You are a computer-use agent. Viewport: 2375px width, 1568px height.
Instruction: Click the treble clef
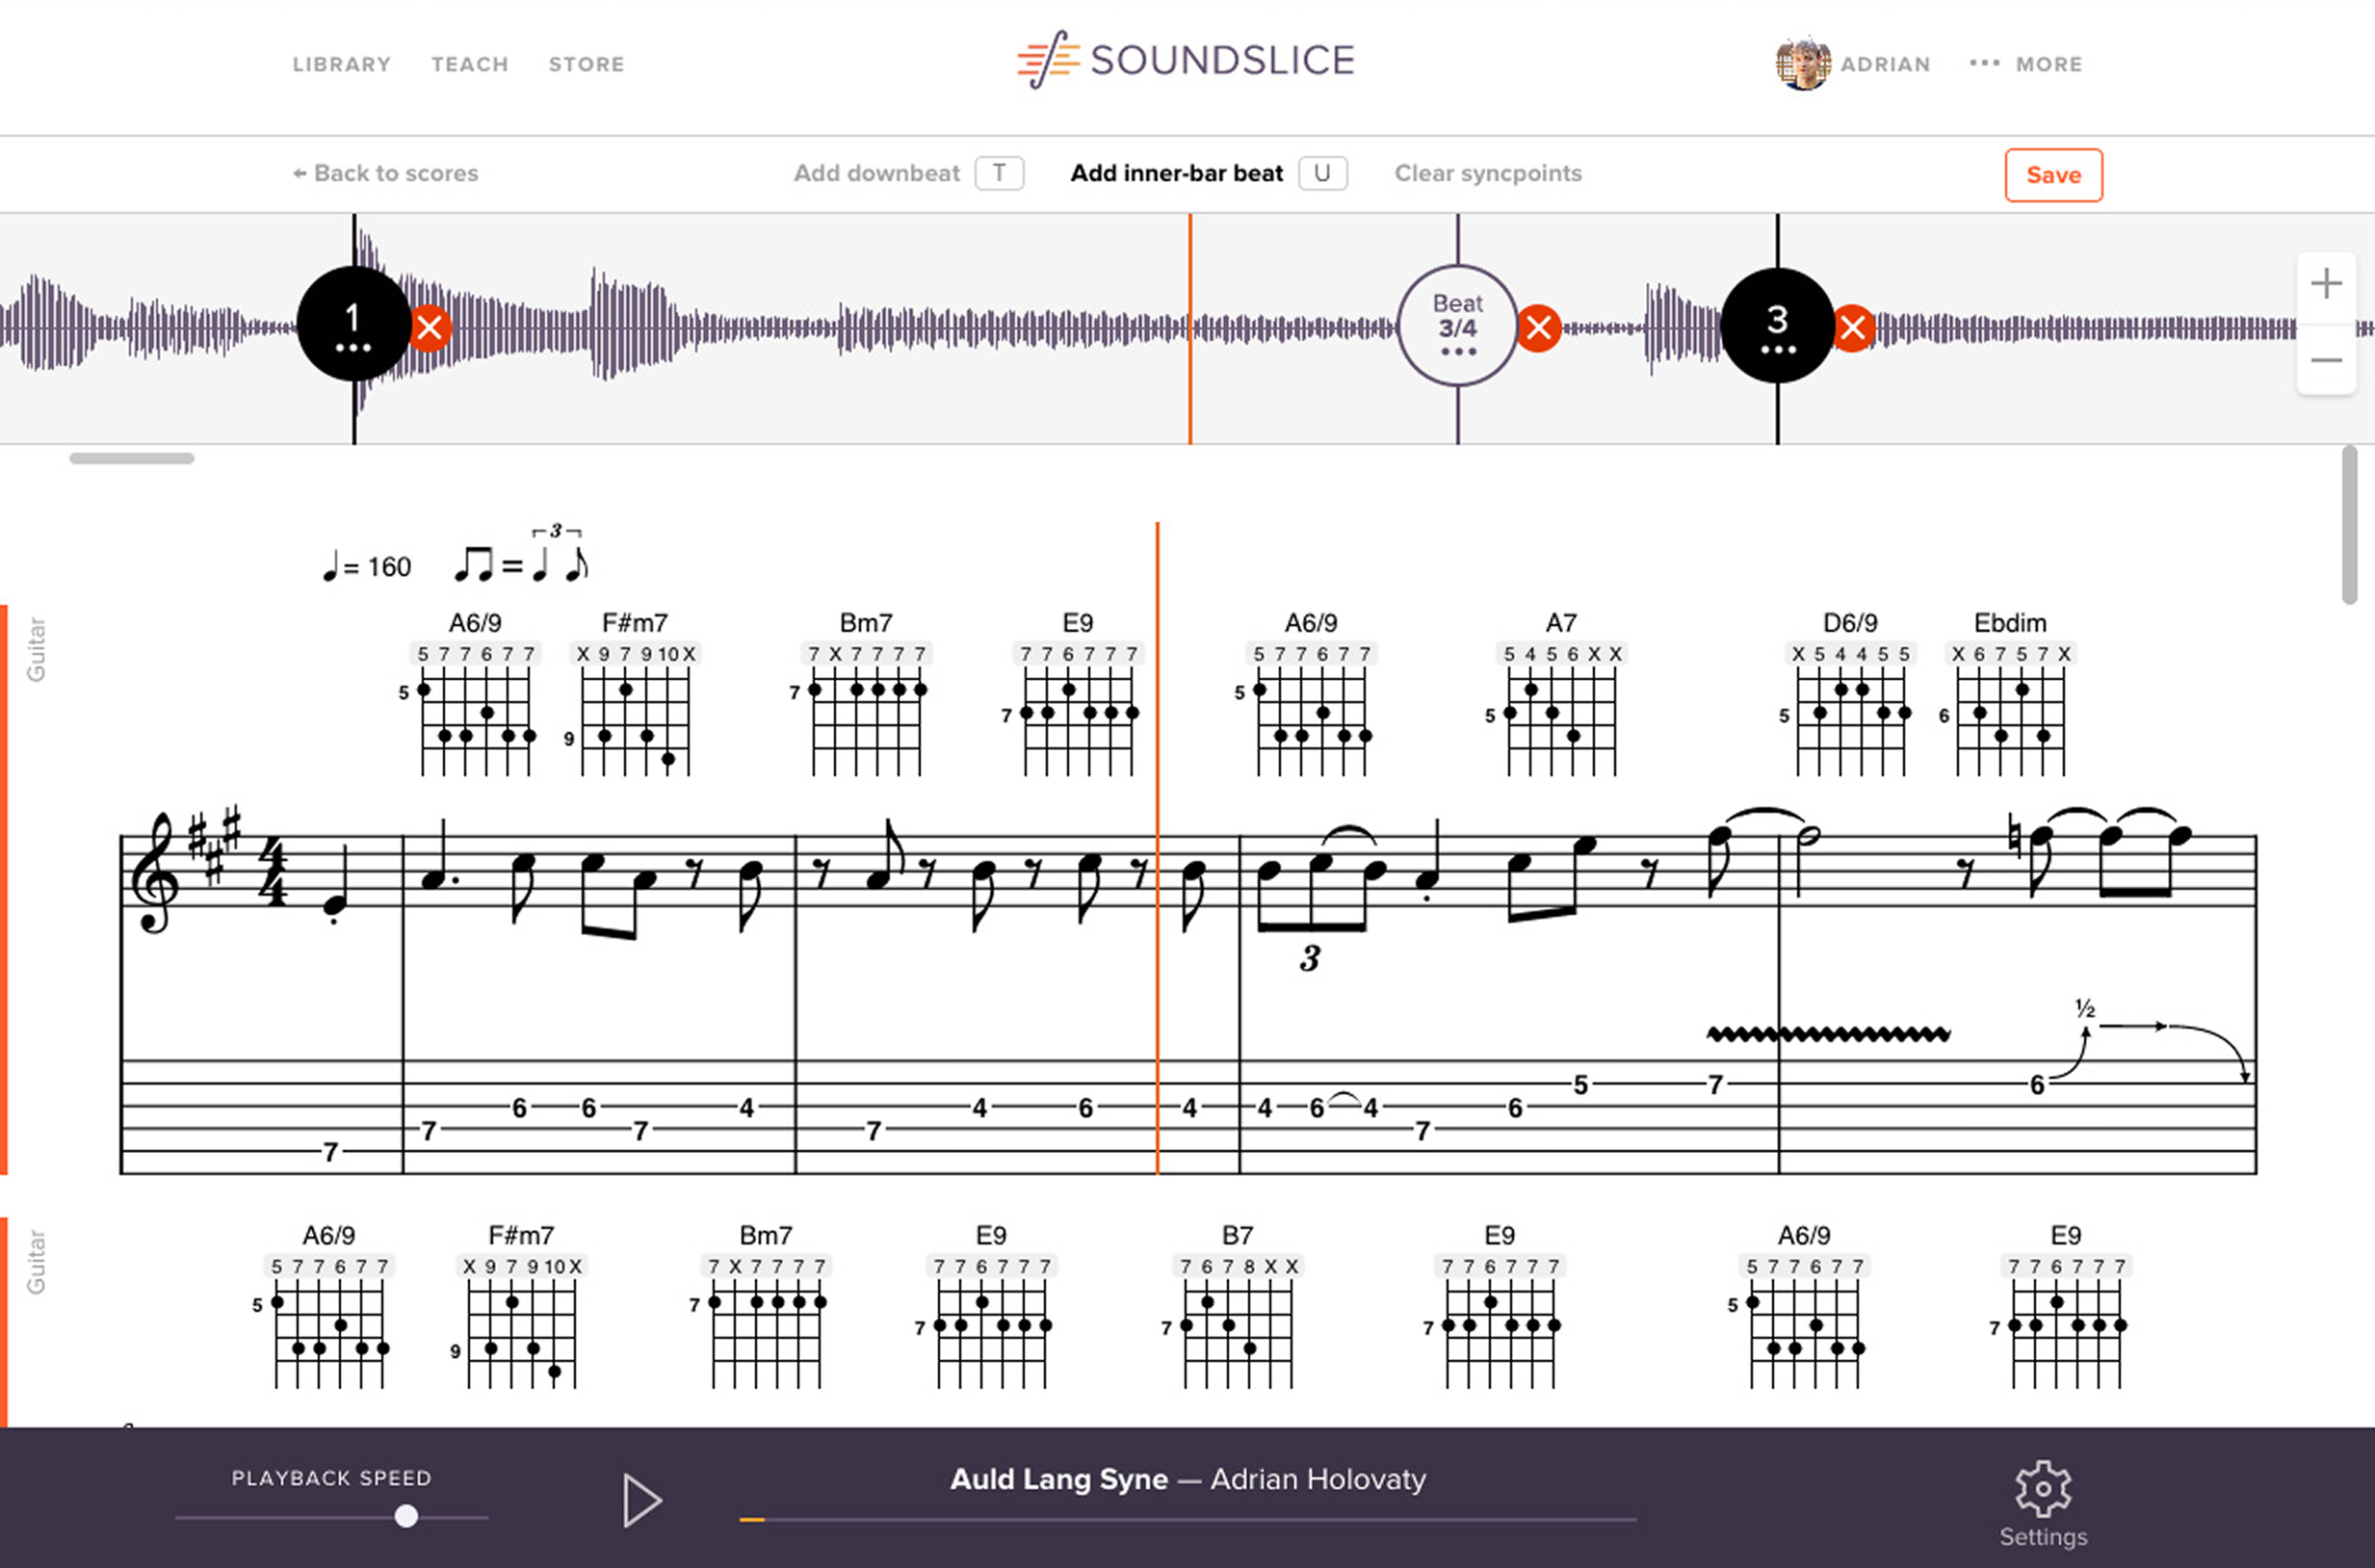pos(157,873)
